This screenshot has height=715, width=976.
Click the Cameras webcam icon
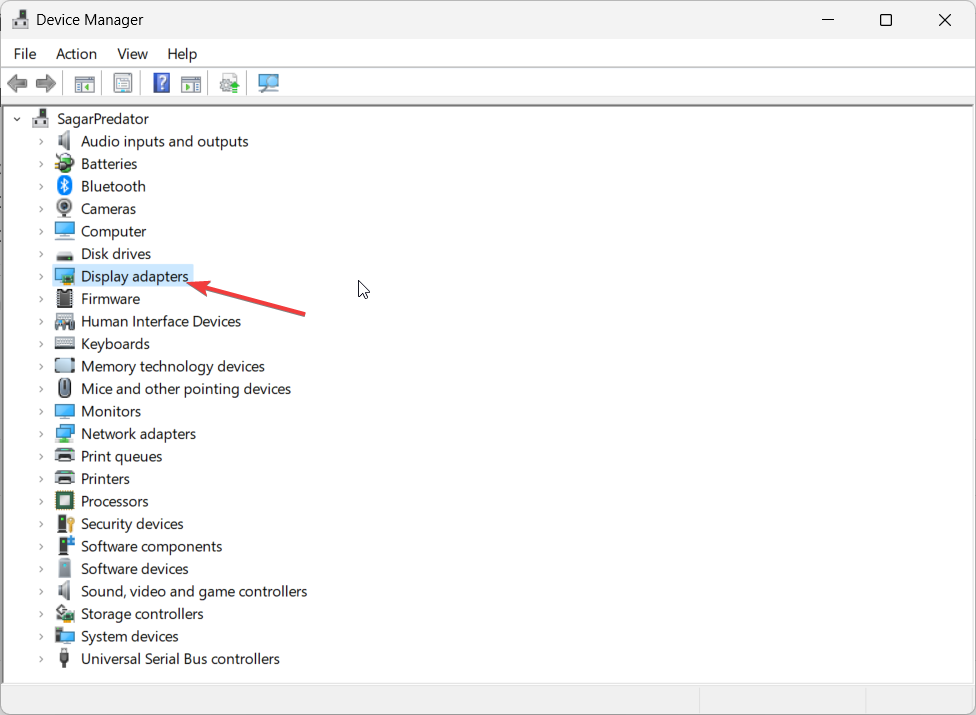(x=64, y=208)
